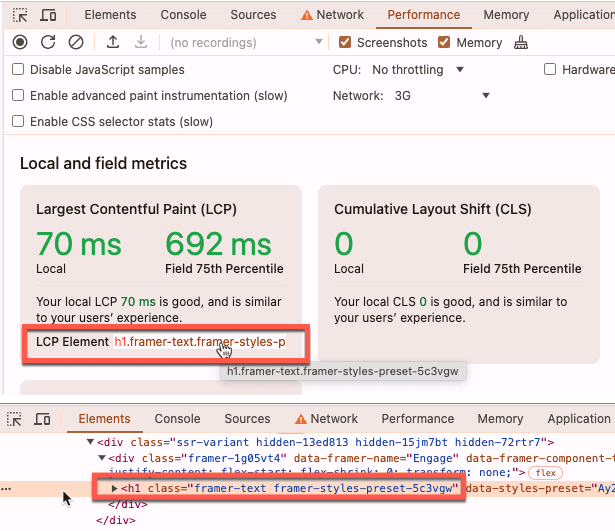Open Console tab in top panel
The image size is (615, 531).
point(183,15)
